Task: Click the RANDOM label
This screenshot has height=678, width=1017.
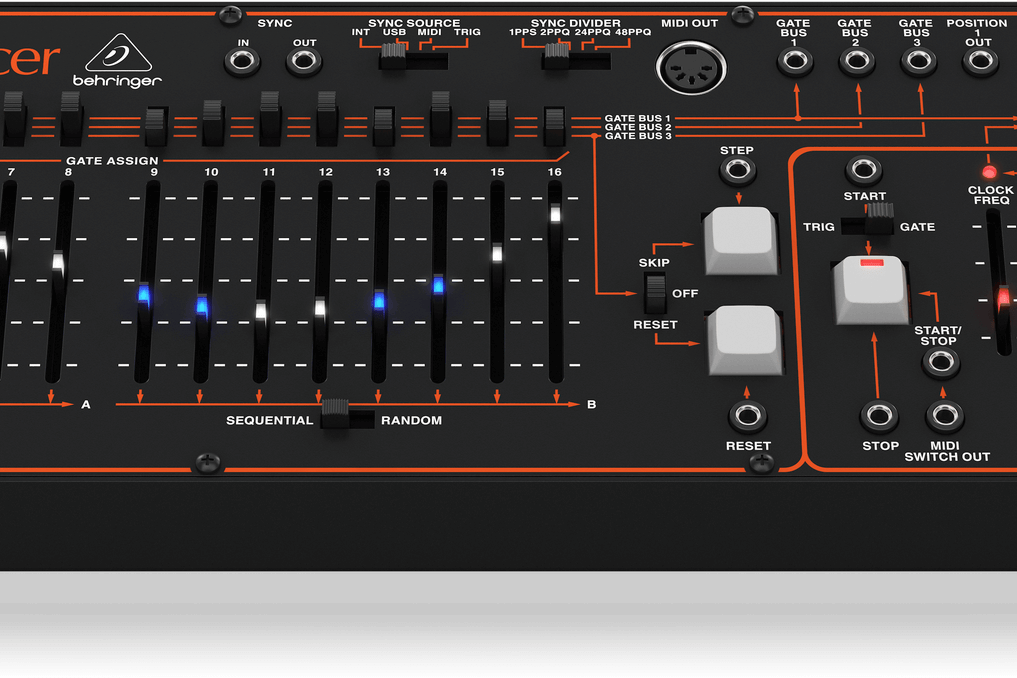Action: [411, 420]
